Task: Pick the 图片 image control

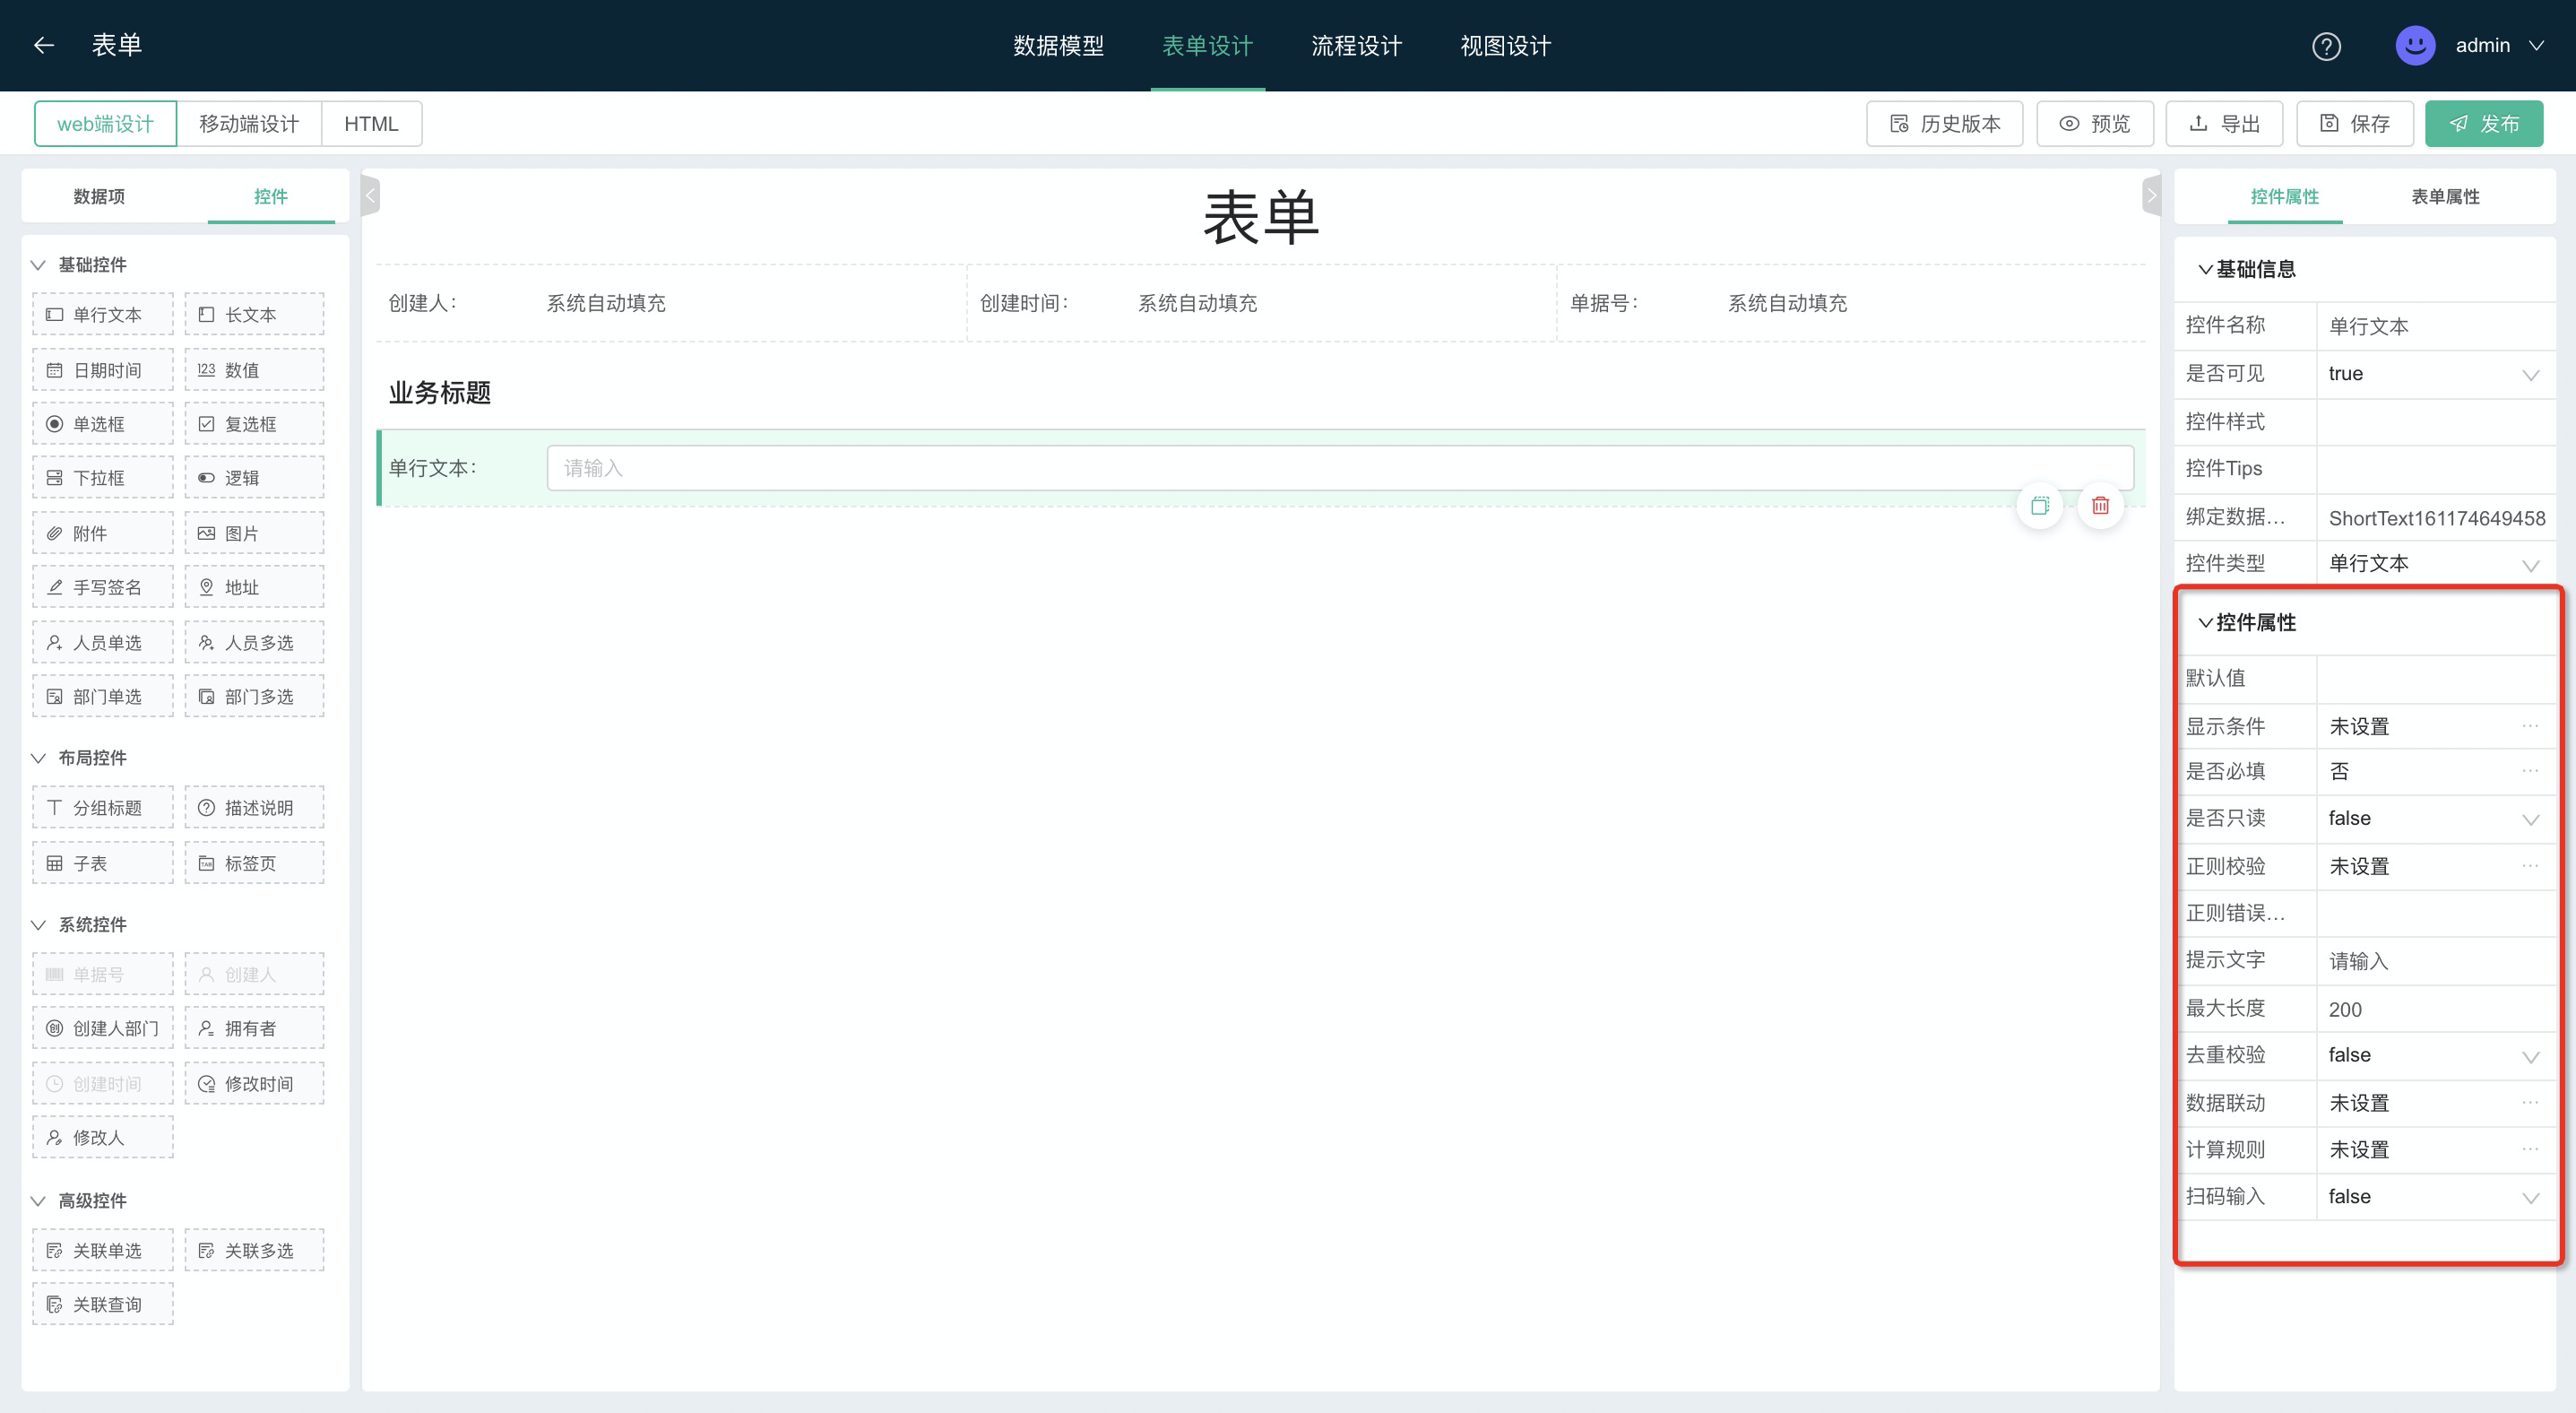Action: coord(254,533)
